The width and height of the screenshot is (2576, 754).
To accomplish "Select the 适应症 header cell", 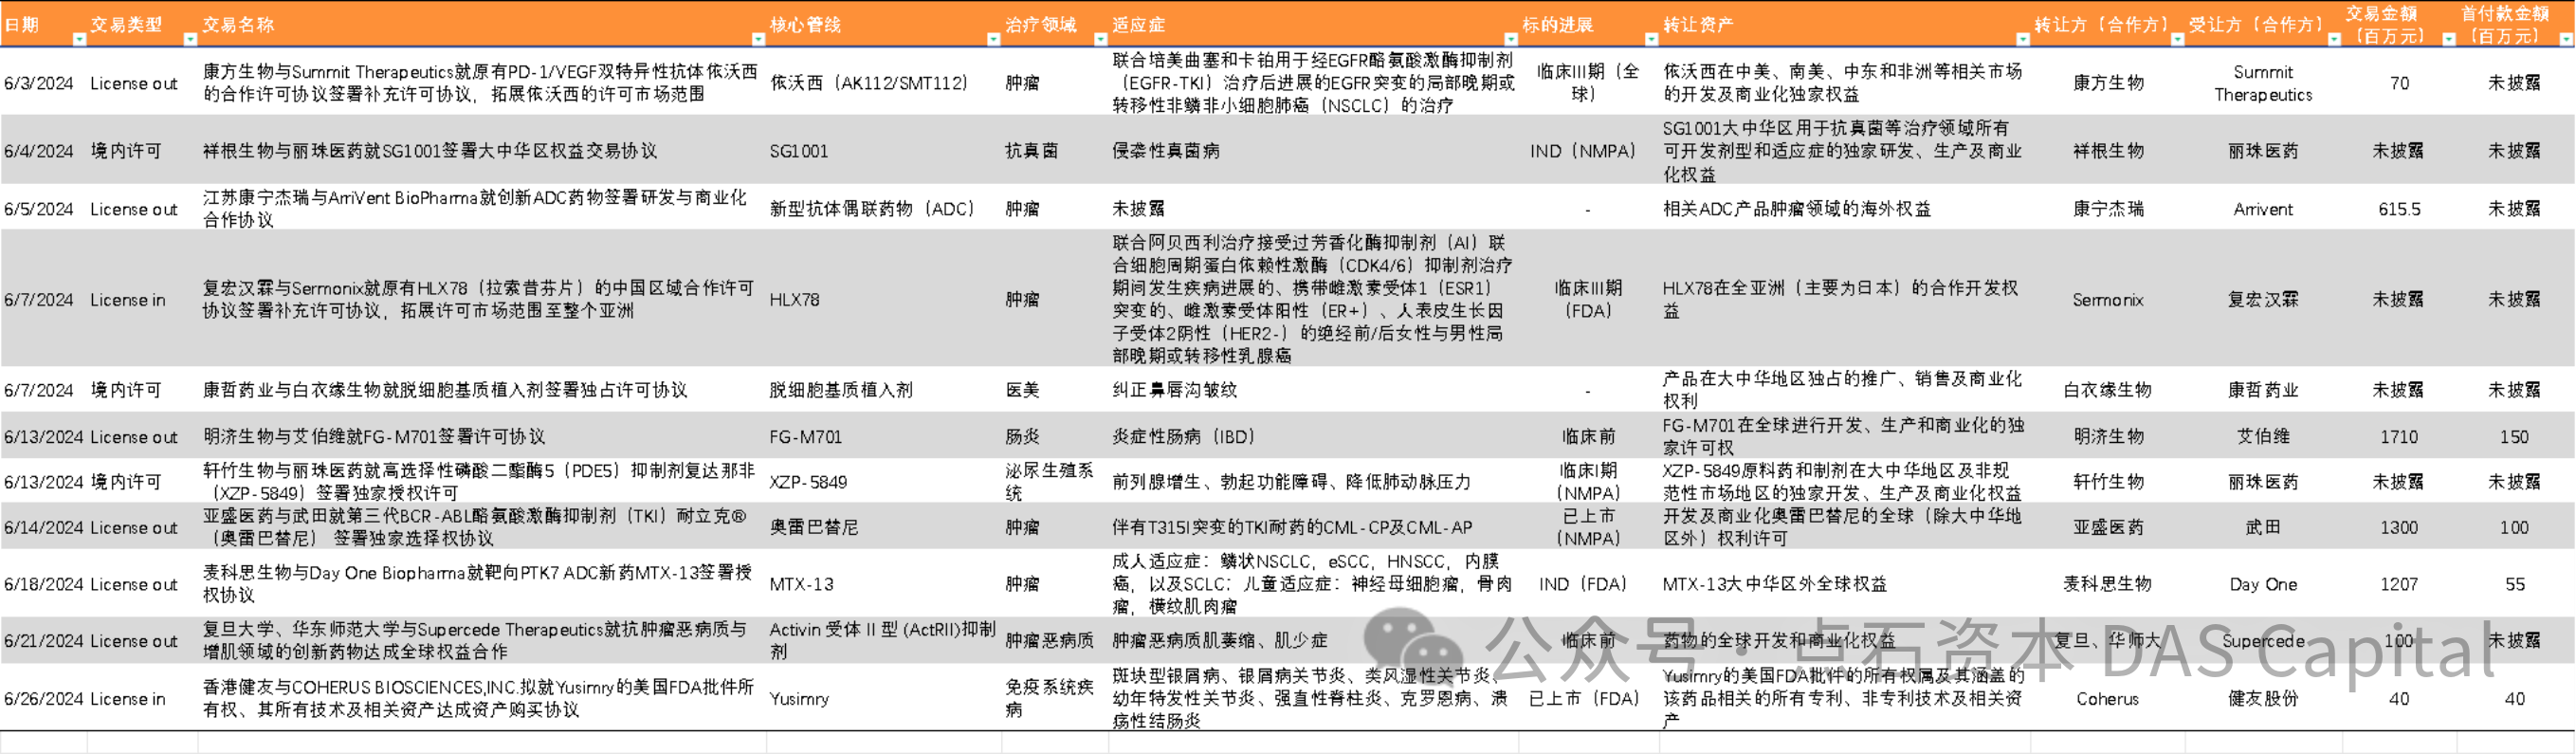I will click(1139, 25).
